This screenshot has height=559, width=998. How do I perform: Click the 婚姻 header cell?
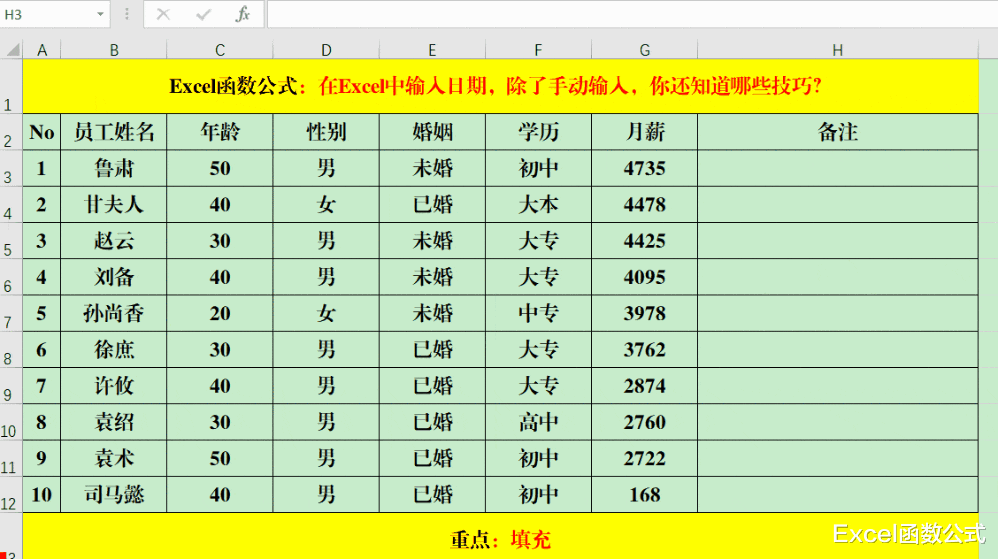click(432, 132)
